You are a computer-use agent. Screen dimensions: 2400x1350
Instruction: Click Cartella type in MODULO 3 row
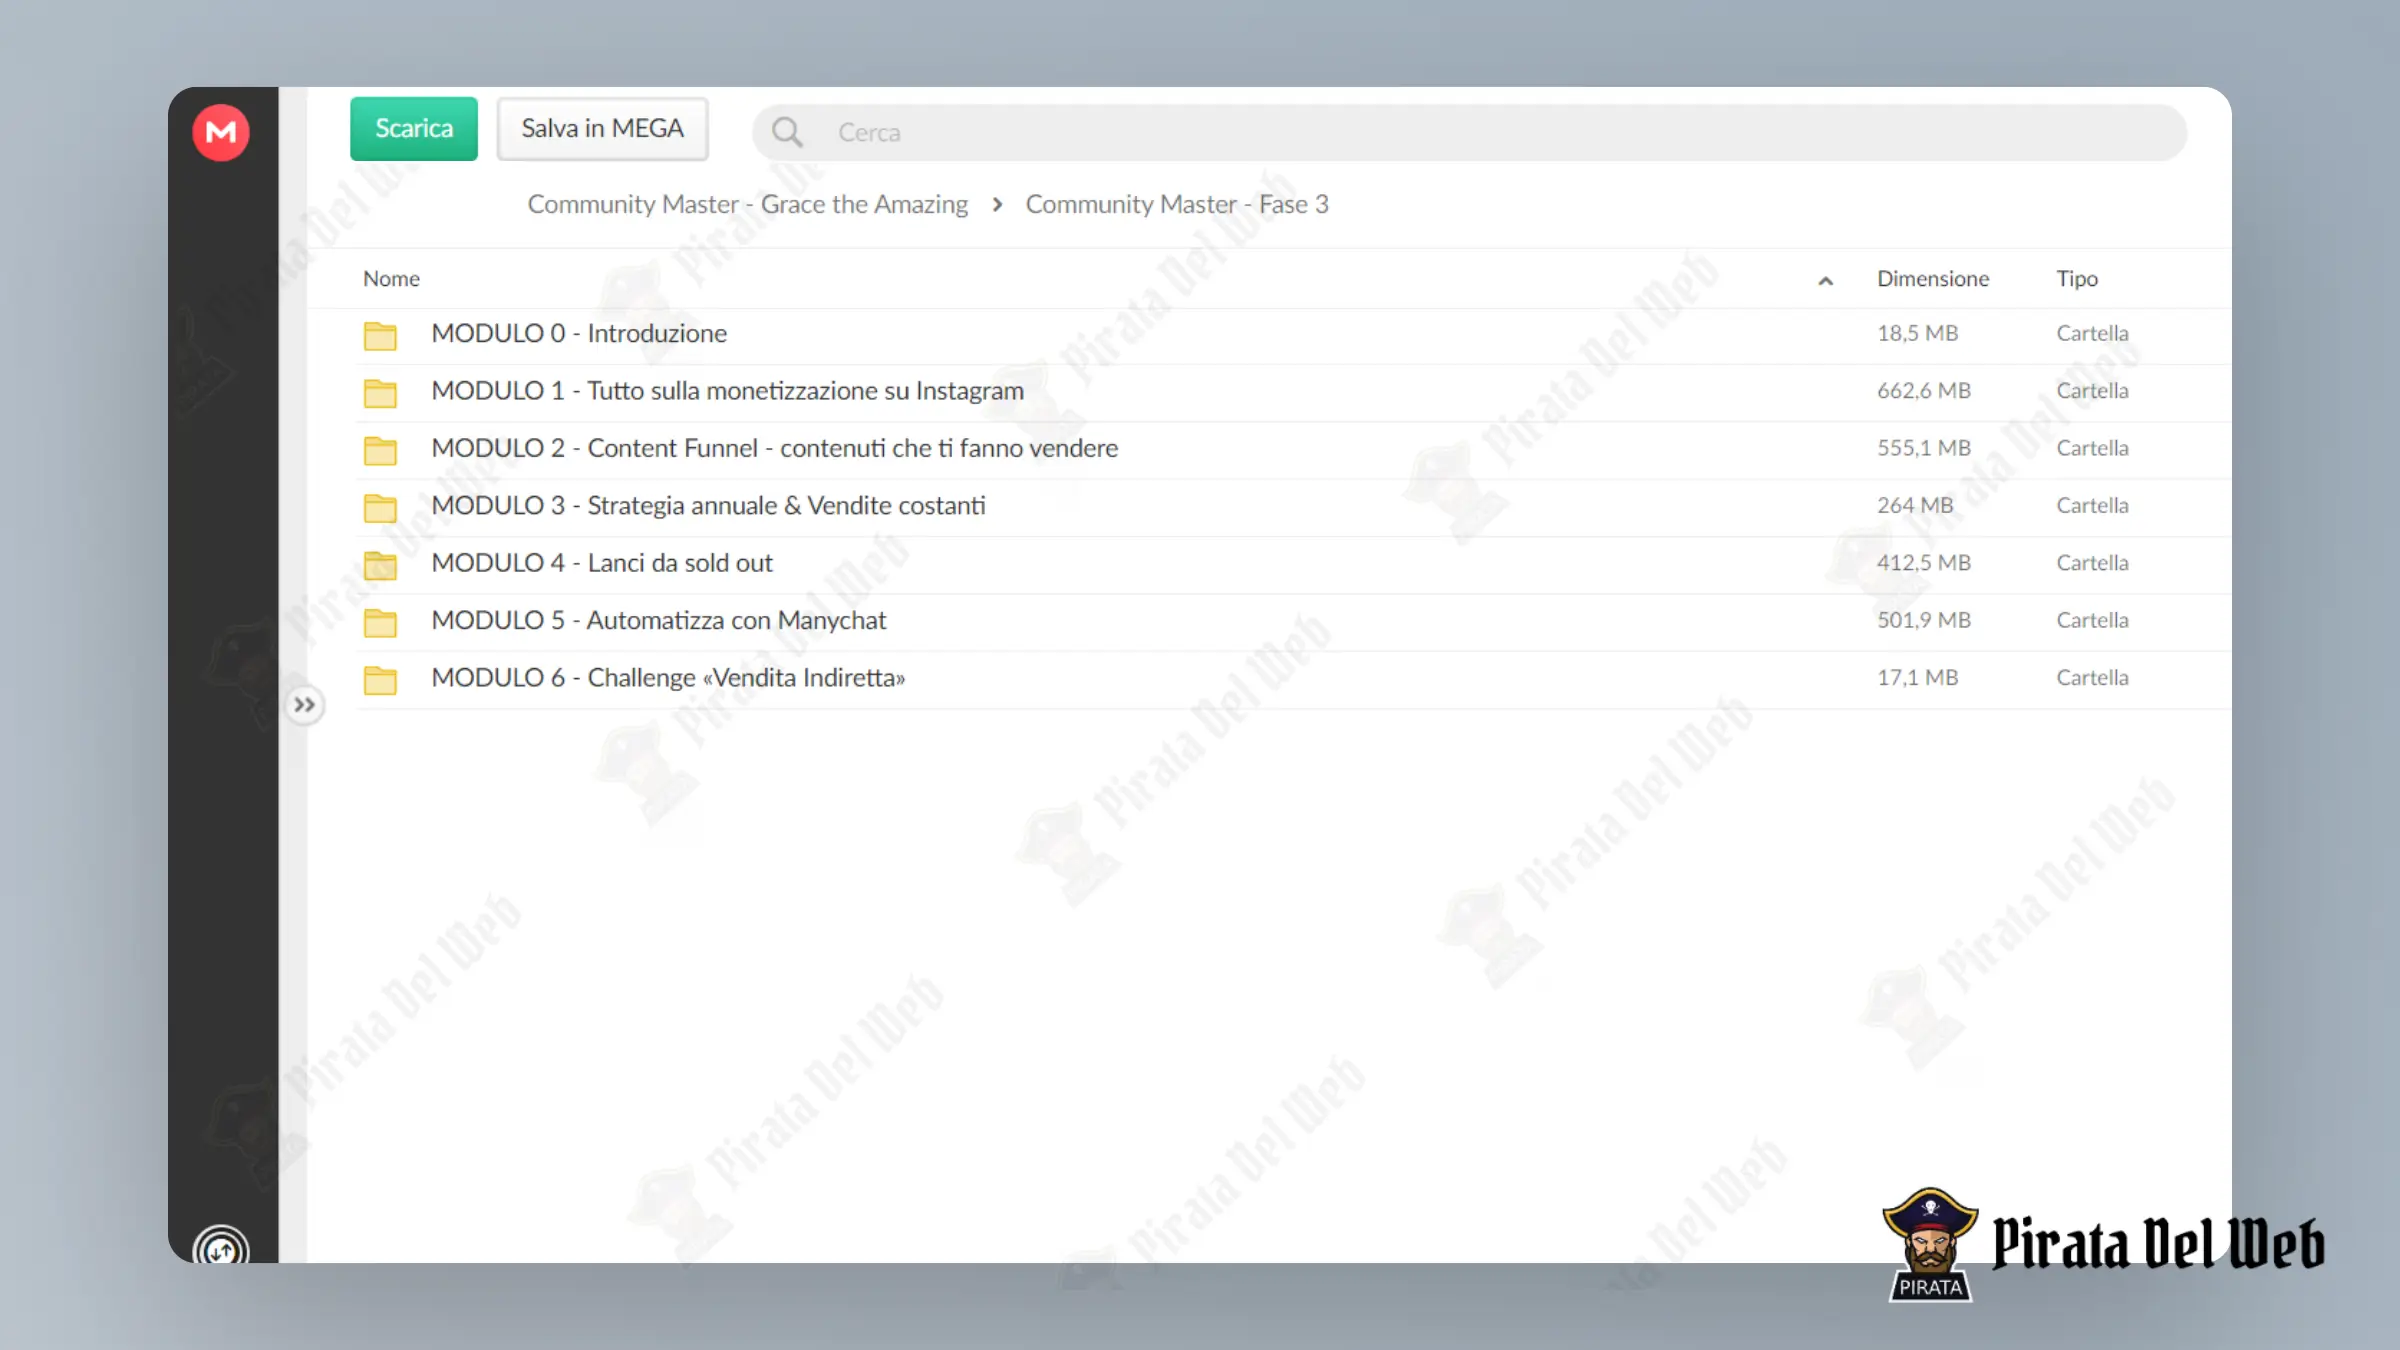click(x=2092, y=505)
